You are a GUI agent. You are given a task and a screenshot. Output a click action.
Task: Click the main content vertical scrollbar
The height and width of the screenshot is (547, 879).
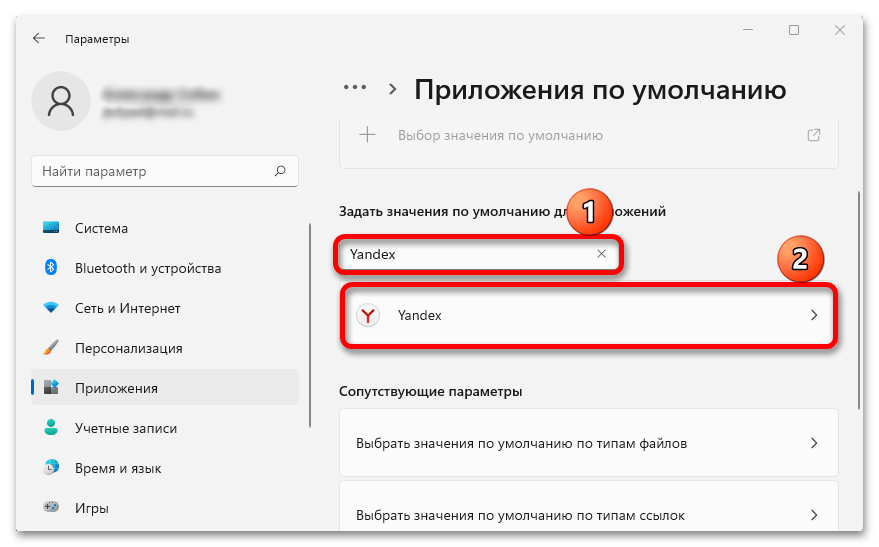pyautogui.click(x=858, y=300)
